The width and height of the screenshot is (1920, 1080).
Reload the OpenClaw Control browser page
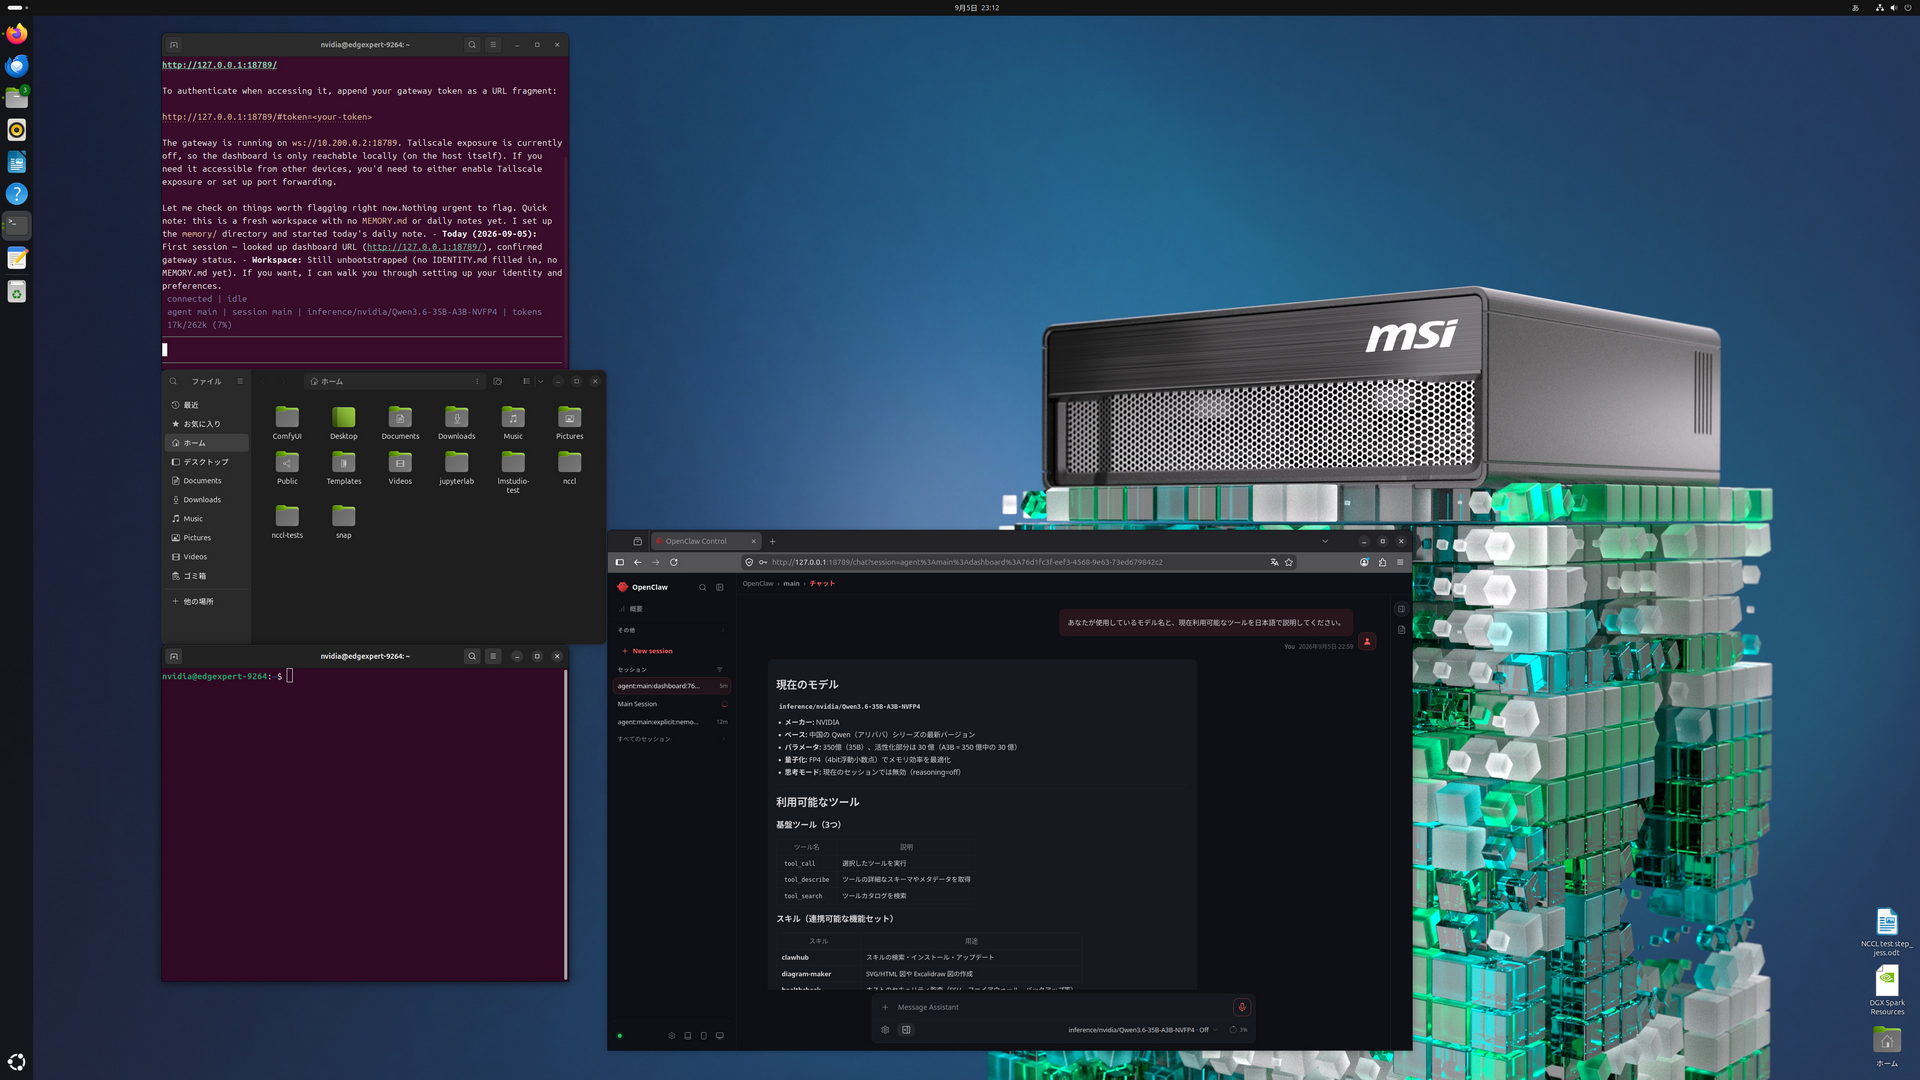coord(674,562)
